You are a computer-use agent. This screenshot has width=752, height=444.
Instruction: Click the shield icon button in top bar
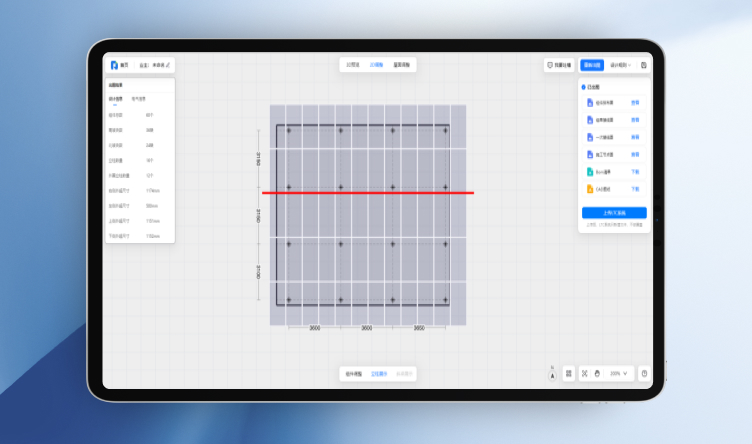(560, 65)
